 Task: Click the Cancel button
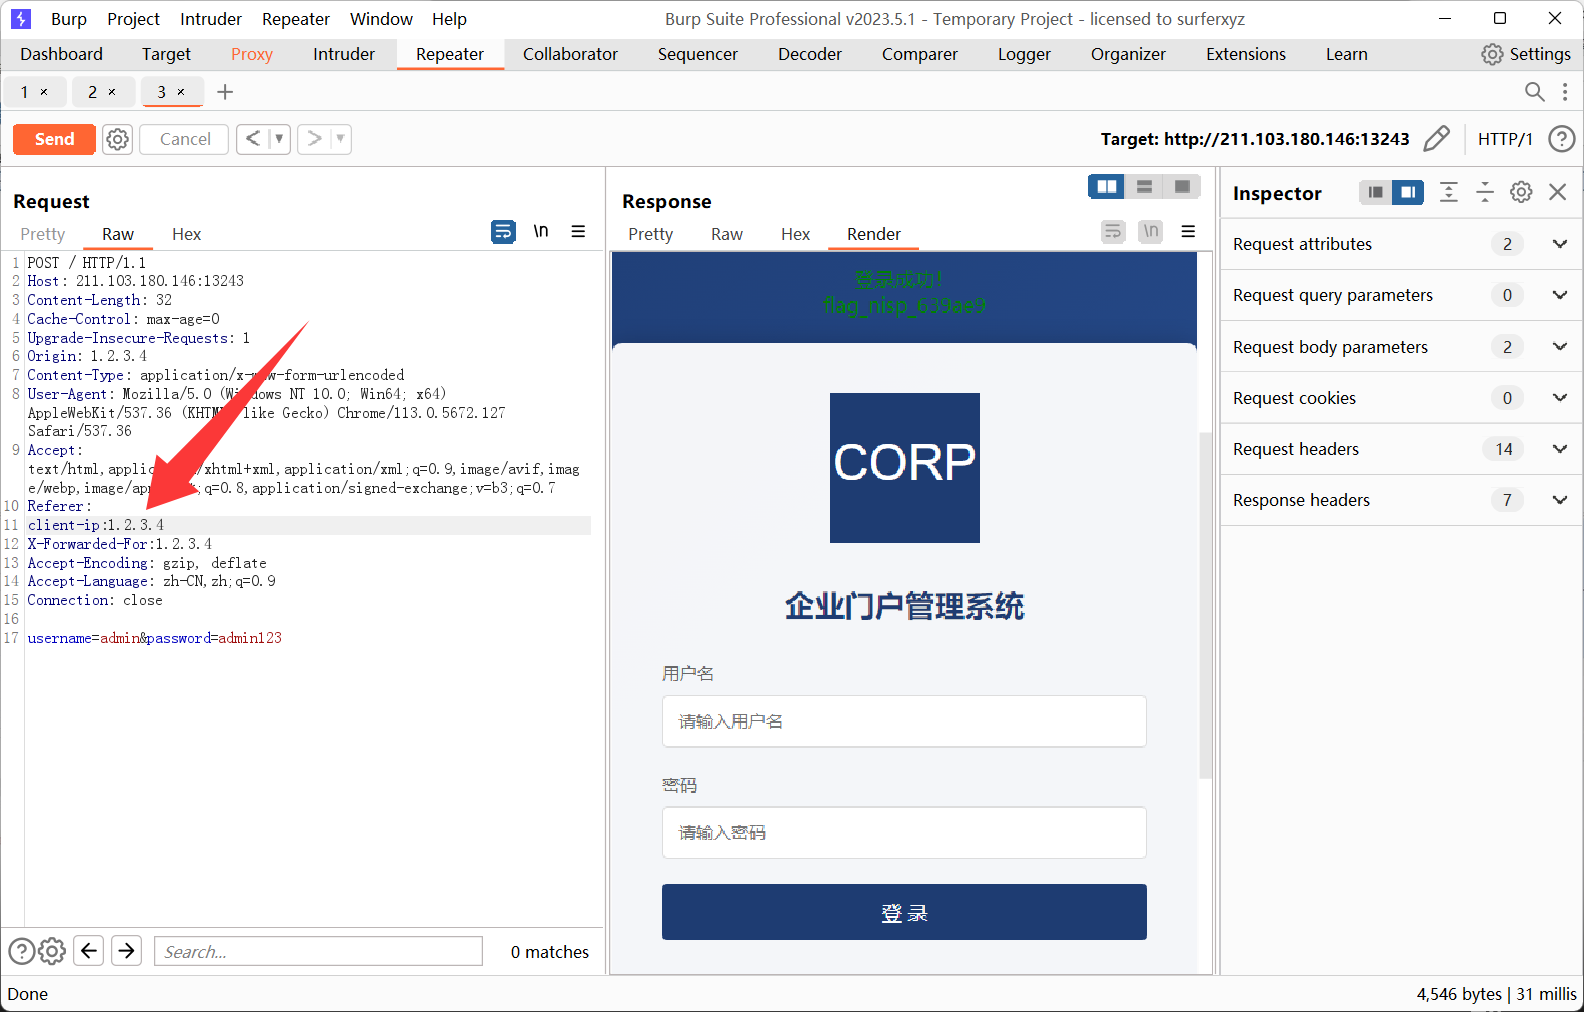pyautogui.click(x=185, y=139)
